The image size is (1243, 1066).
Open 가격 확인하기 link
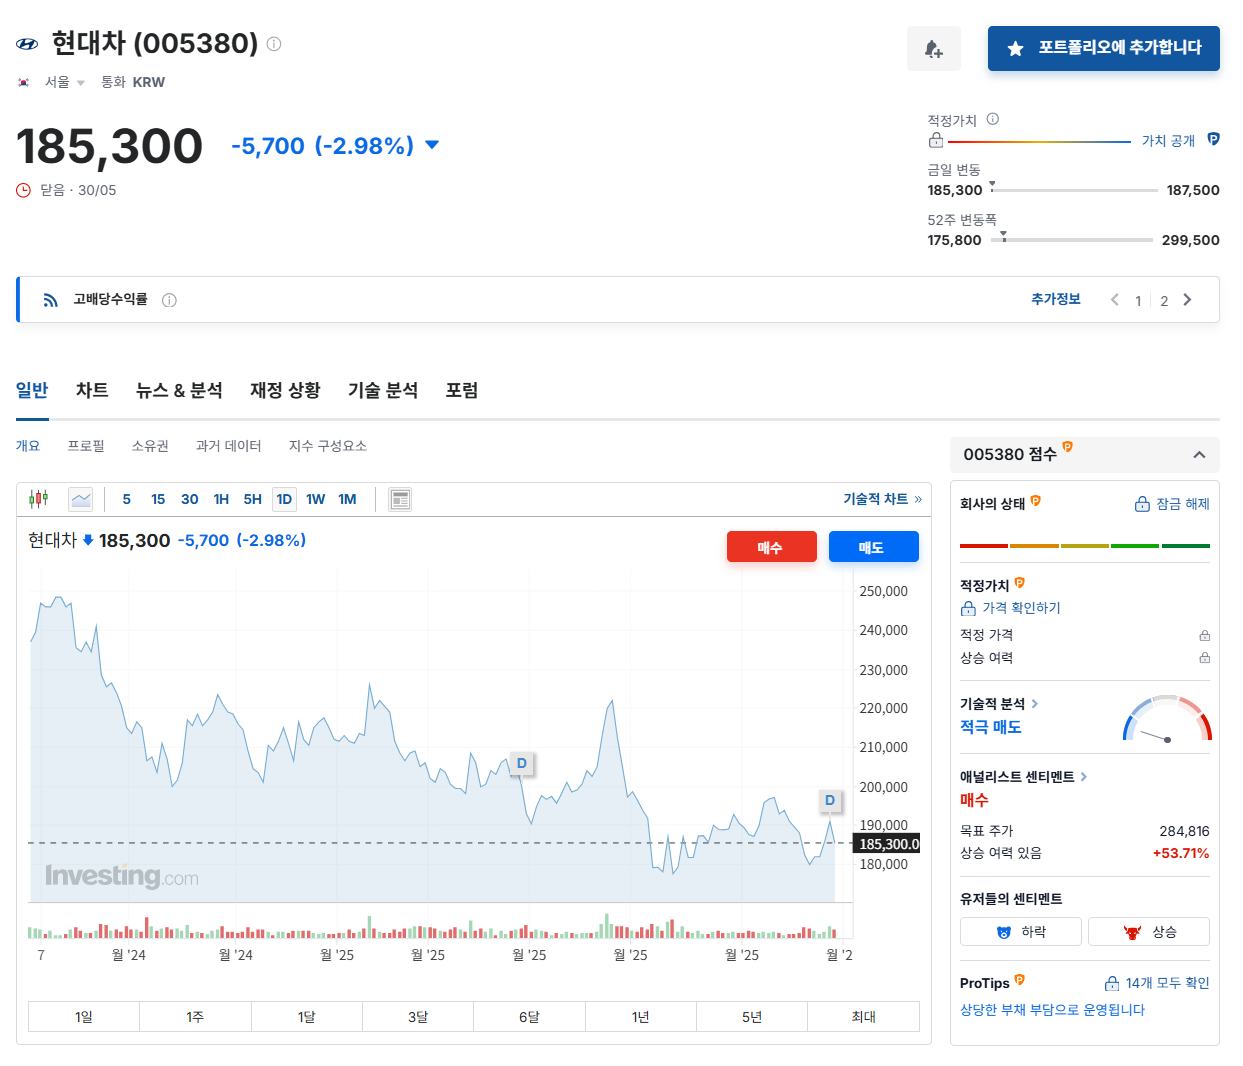point(1011,608)
